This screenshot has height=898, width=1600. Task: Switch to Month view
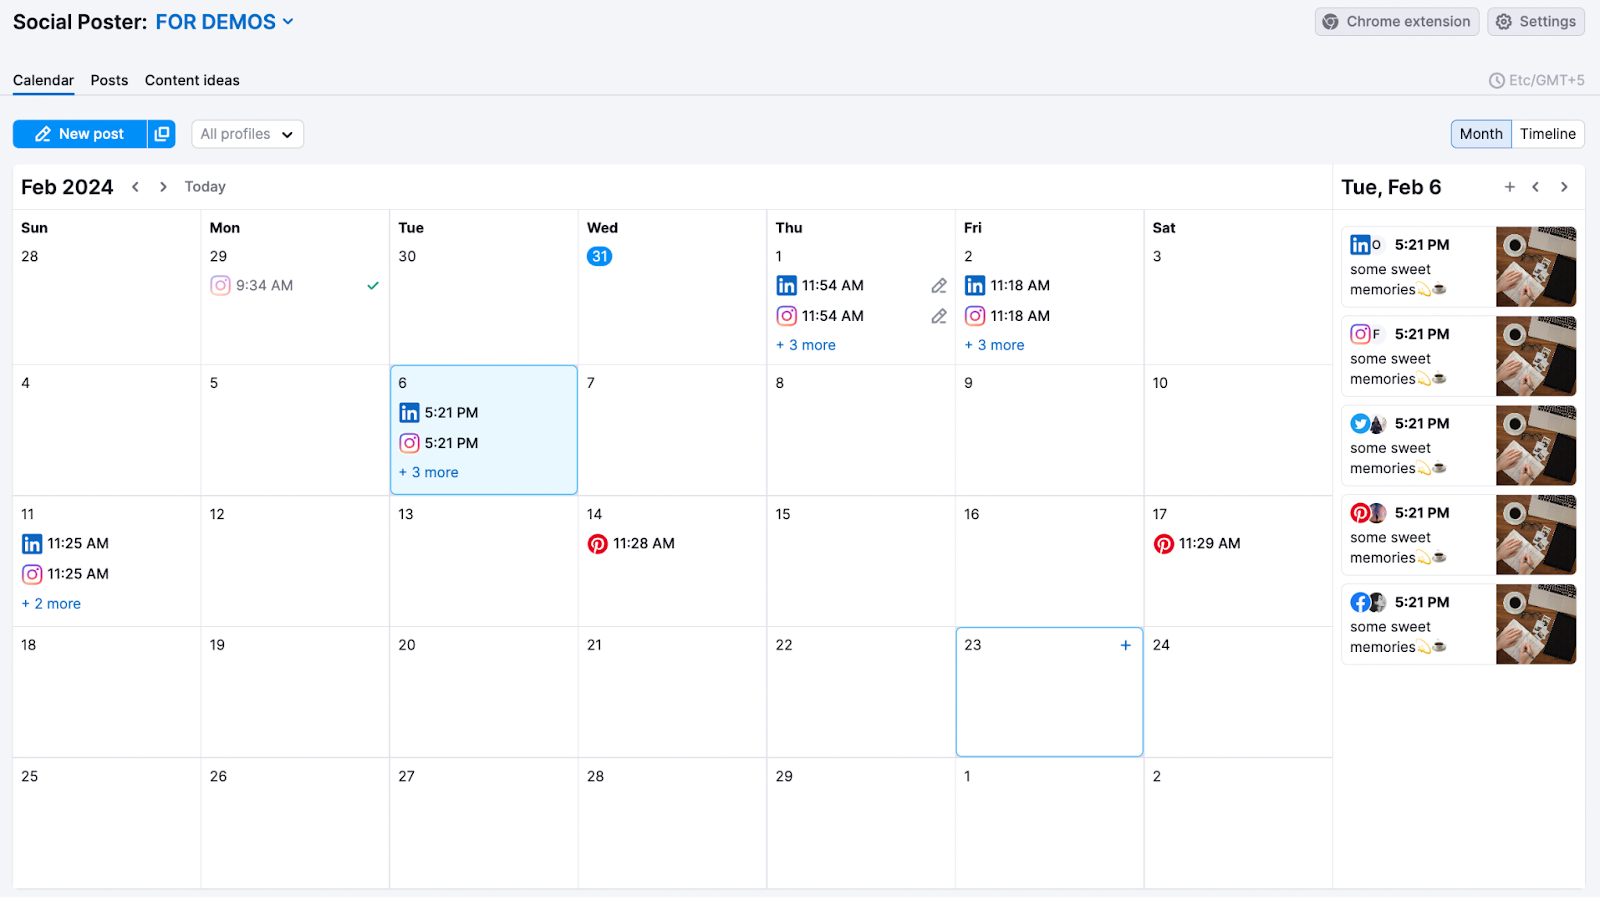point(1480,134)
